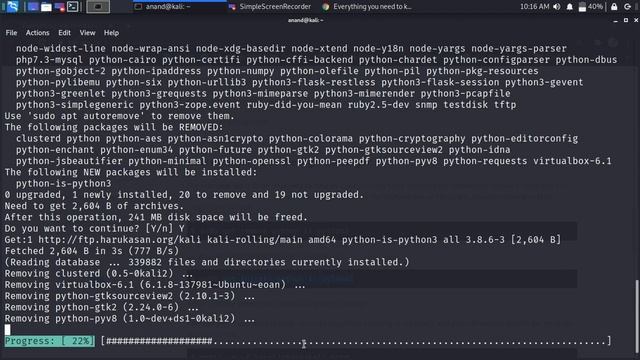The height and width of the screenshot is (360, 640).
Task: Click '0 upgraded, 1 newly installed' summary line
Action: click(184, 195)
